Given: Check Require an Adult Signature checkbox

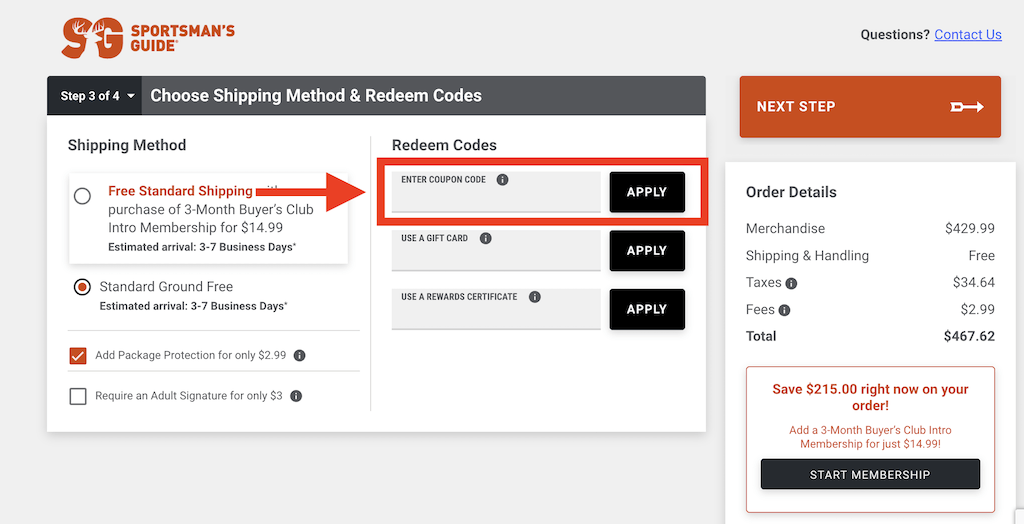Looking at the screenshot, I should point(78,396).
